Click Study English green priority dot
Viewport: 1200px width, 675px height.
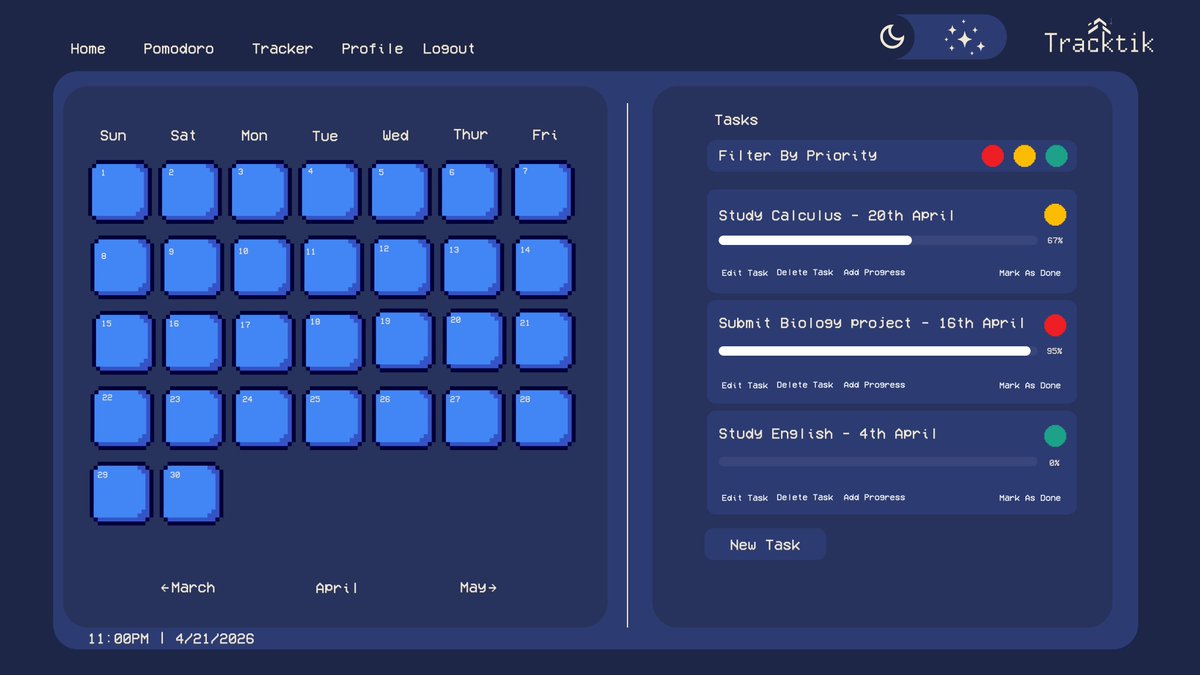tap(1055, 436)
